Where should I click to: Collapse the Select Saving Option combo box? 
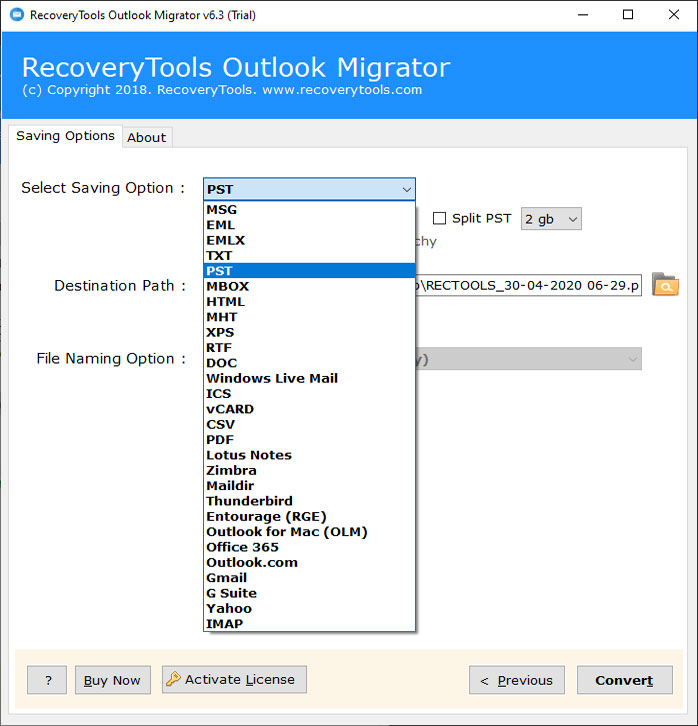coord(309,189)
